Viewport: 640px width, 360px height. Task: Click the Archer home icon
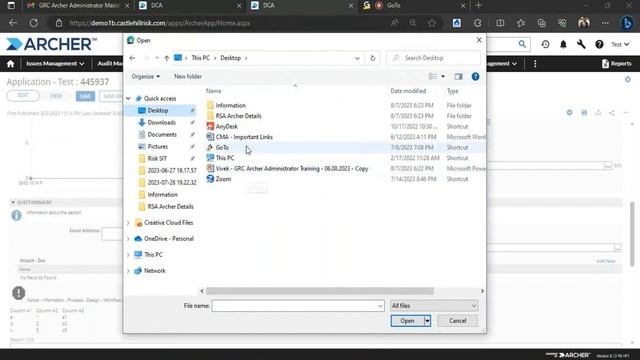11,64
